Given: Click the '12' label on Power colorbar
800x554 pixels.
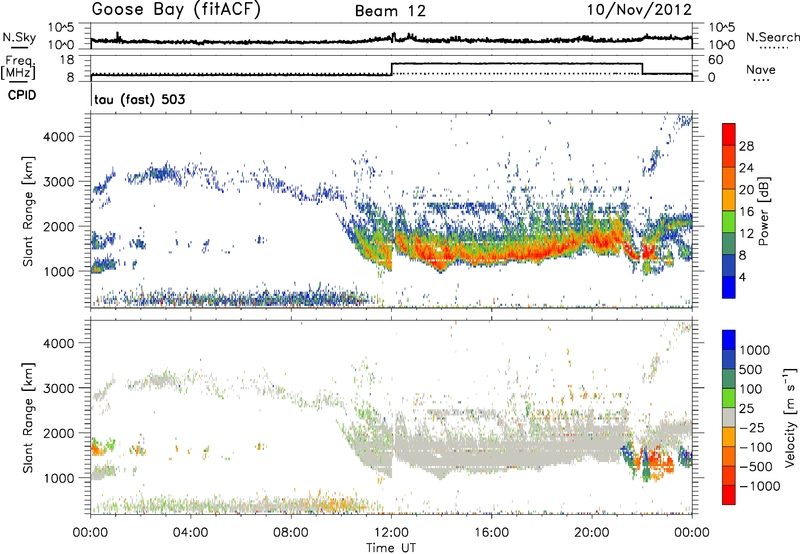Looking at the screenshot, I should click(746, 234).
